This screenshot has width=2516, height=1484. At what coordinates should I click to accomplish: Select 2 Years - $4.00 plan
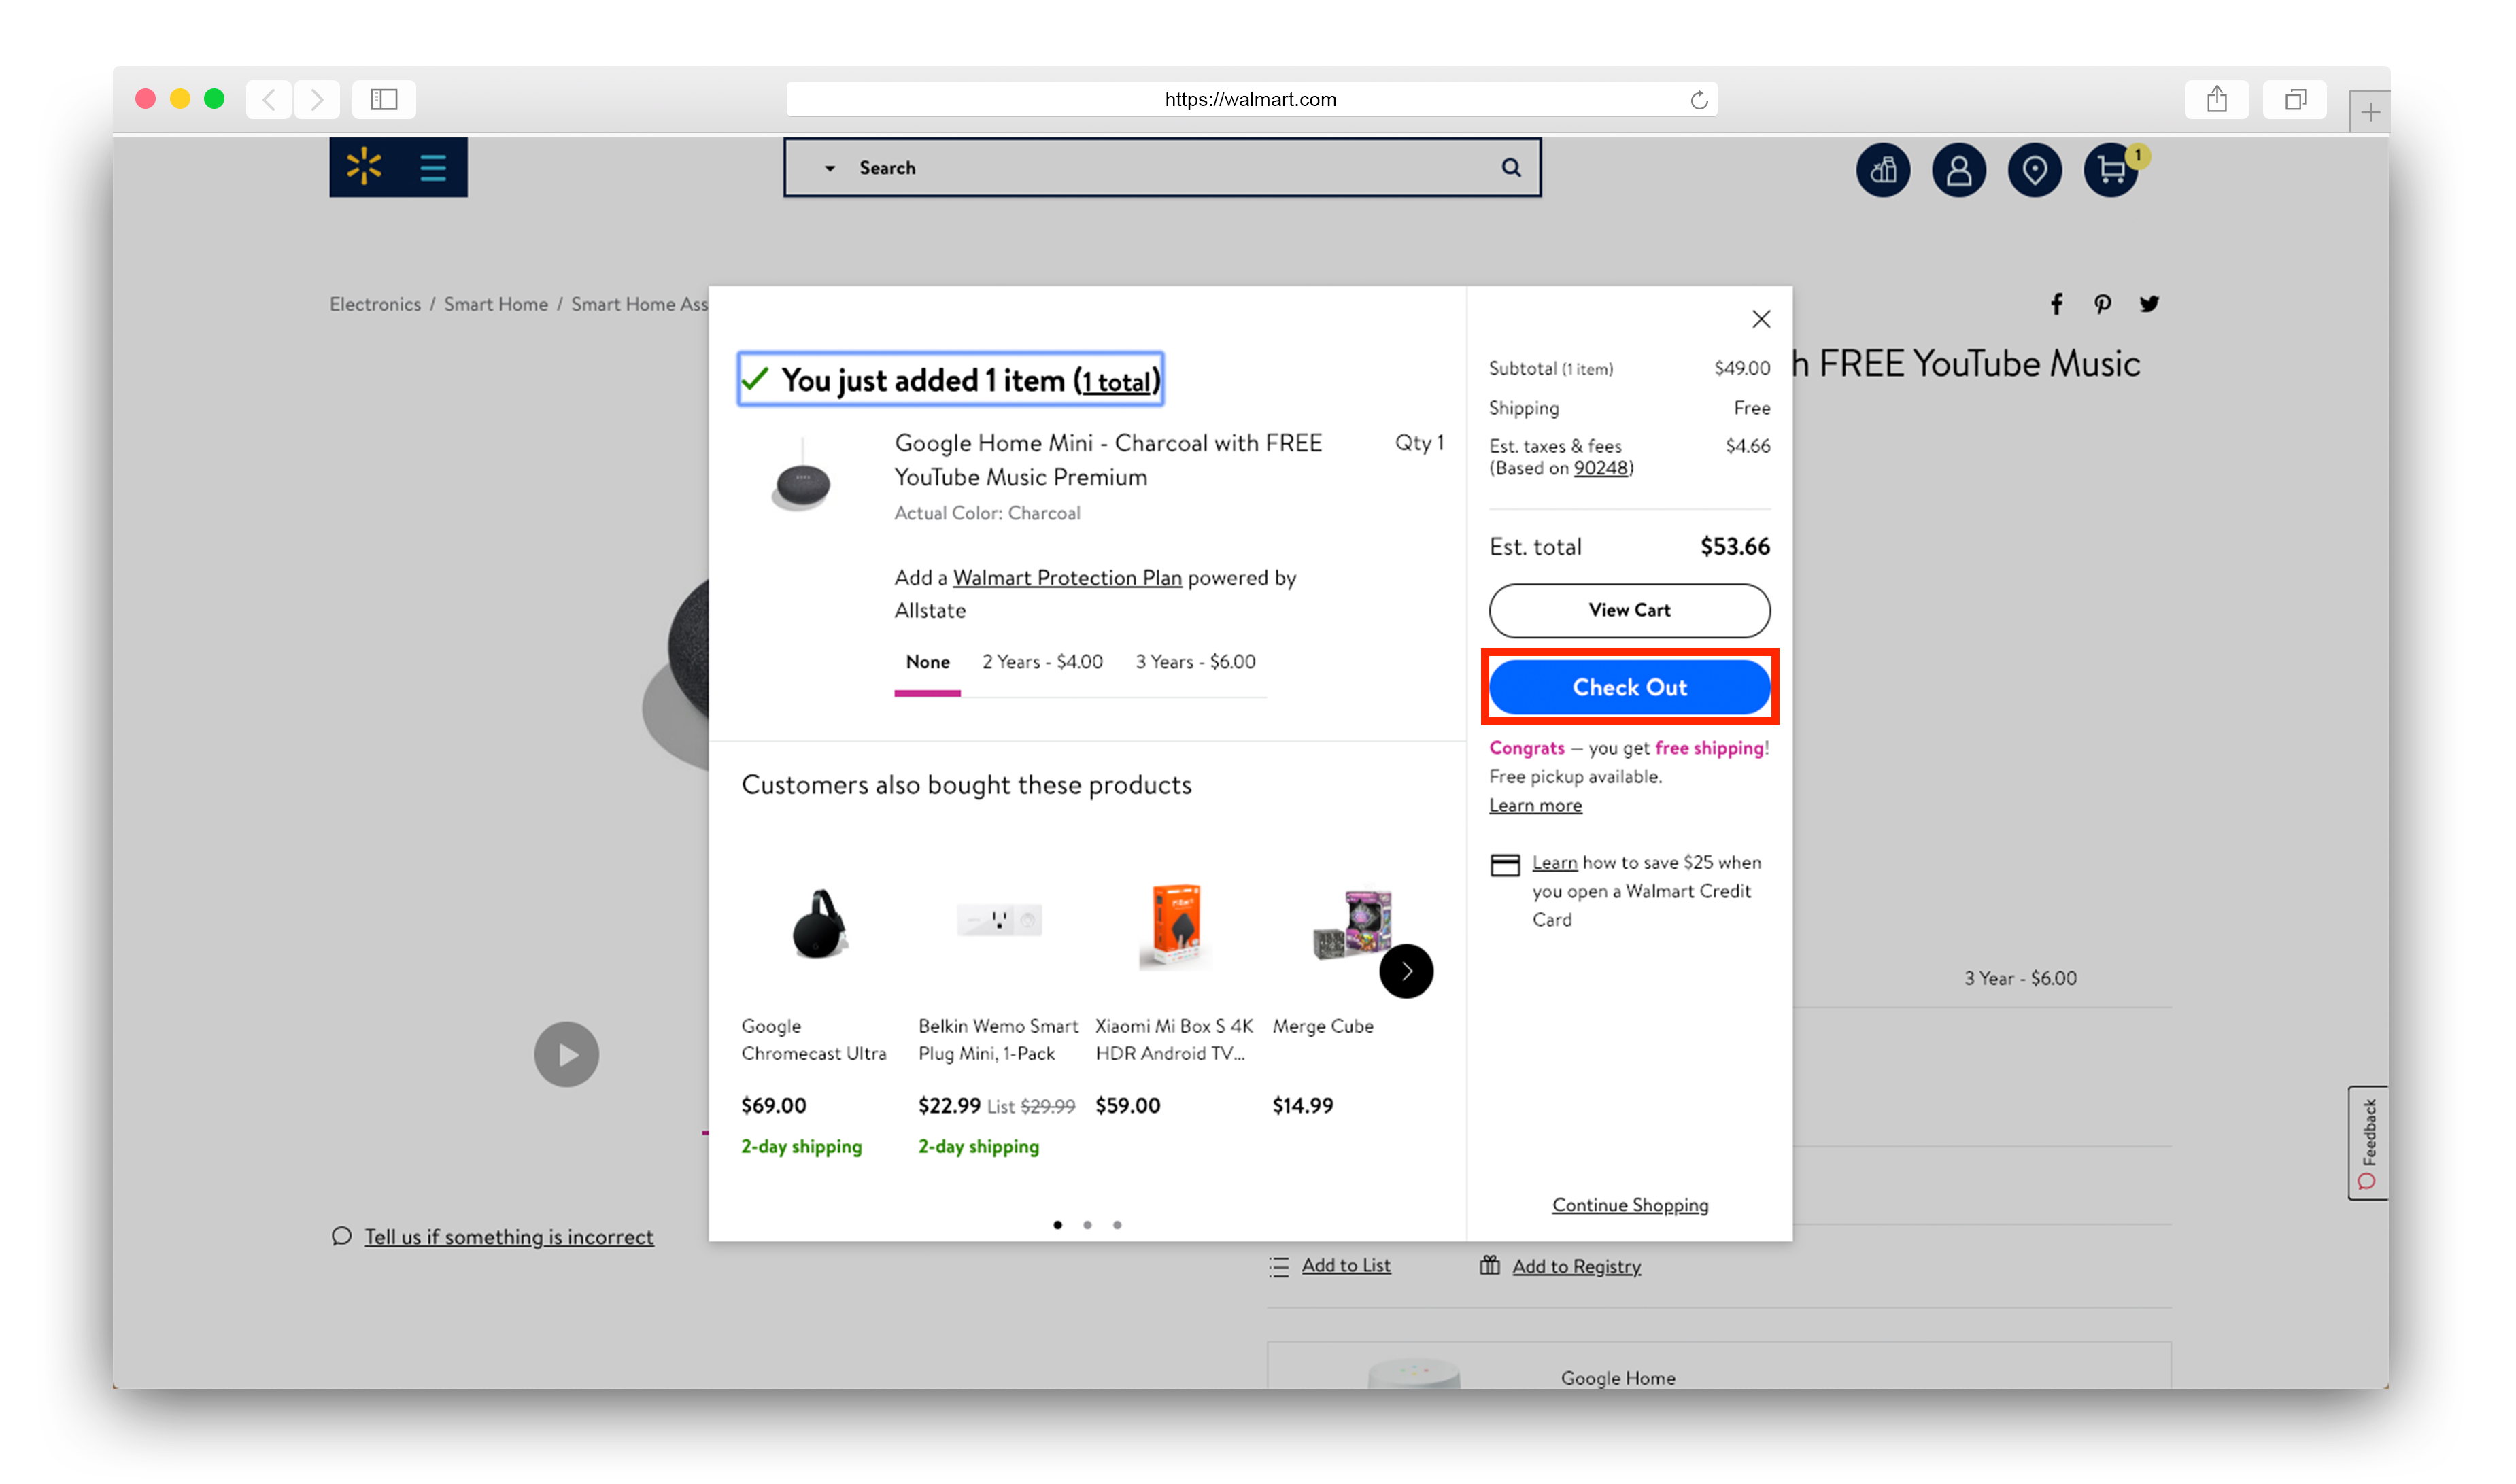coord(1042,662)
